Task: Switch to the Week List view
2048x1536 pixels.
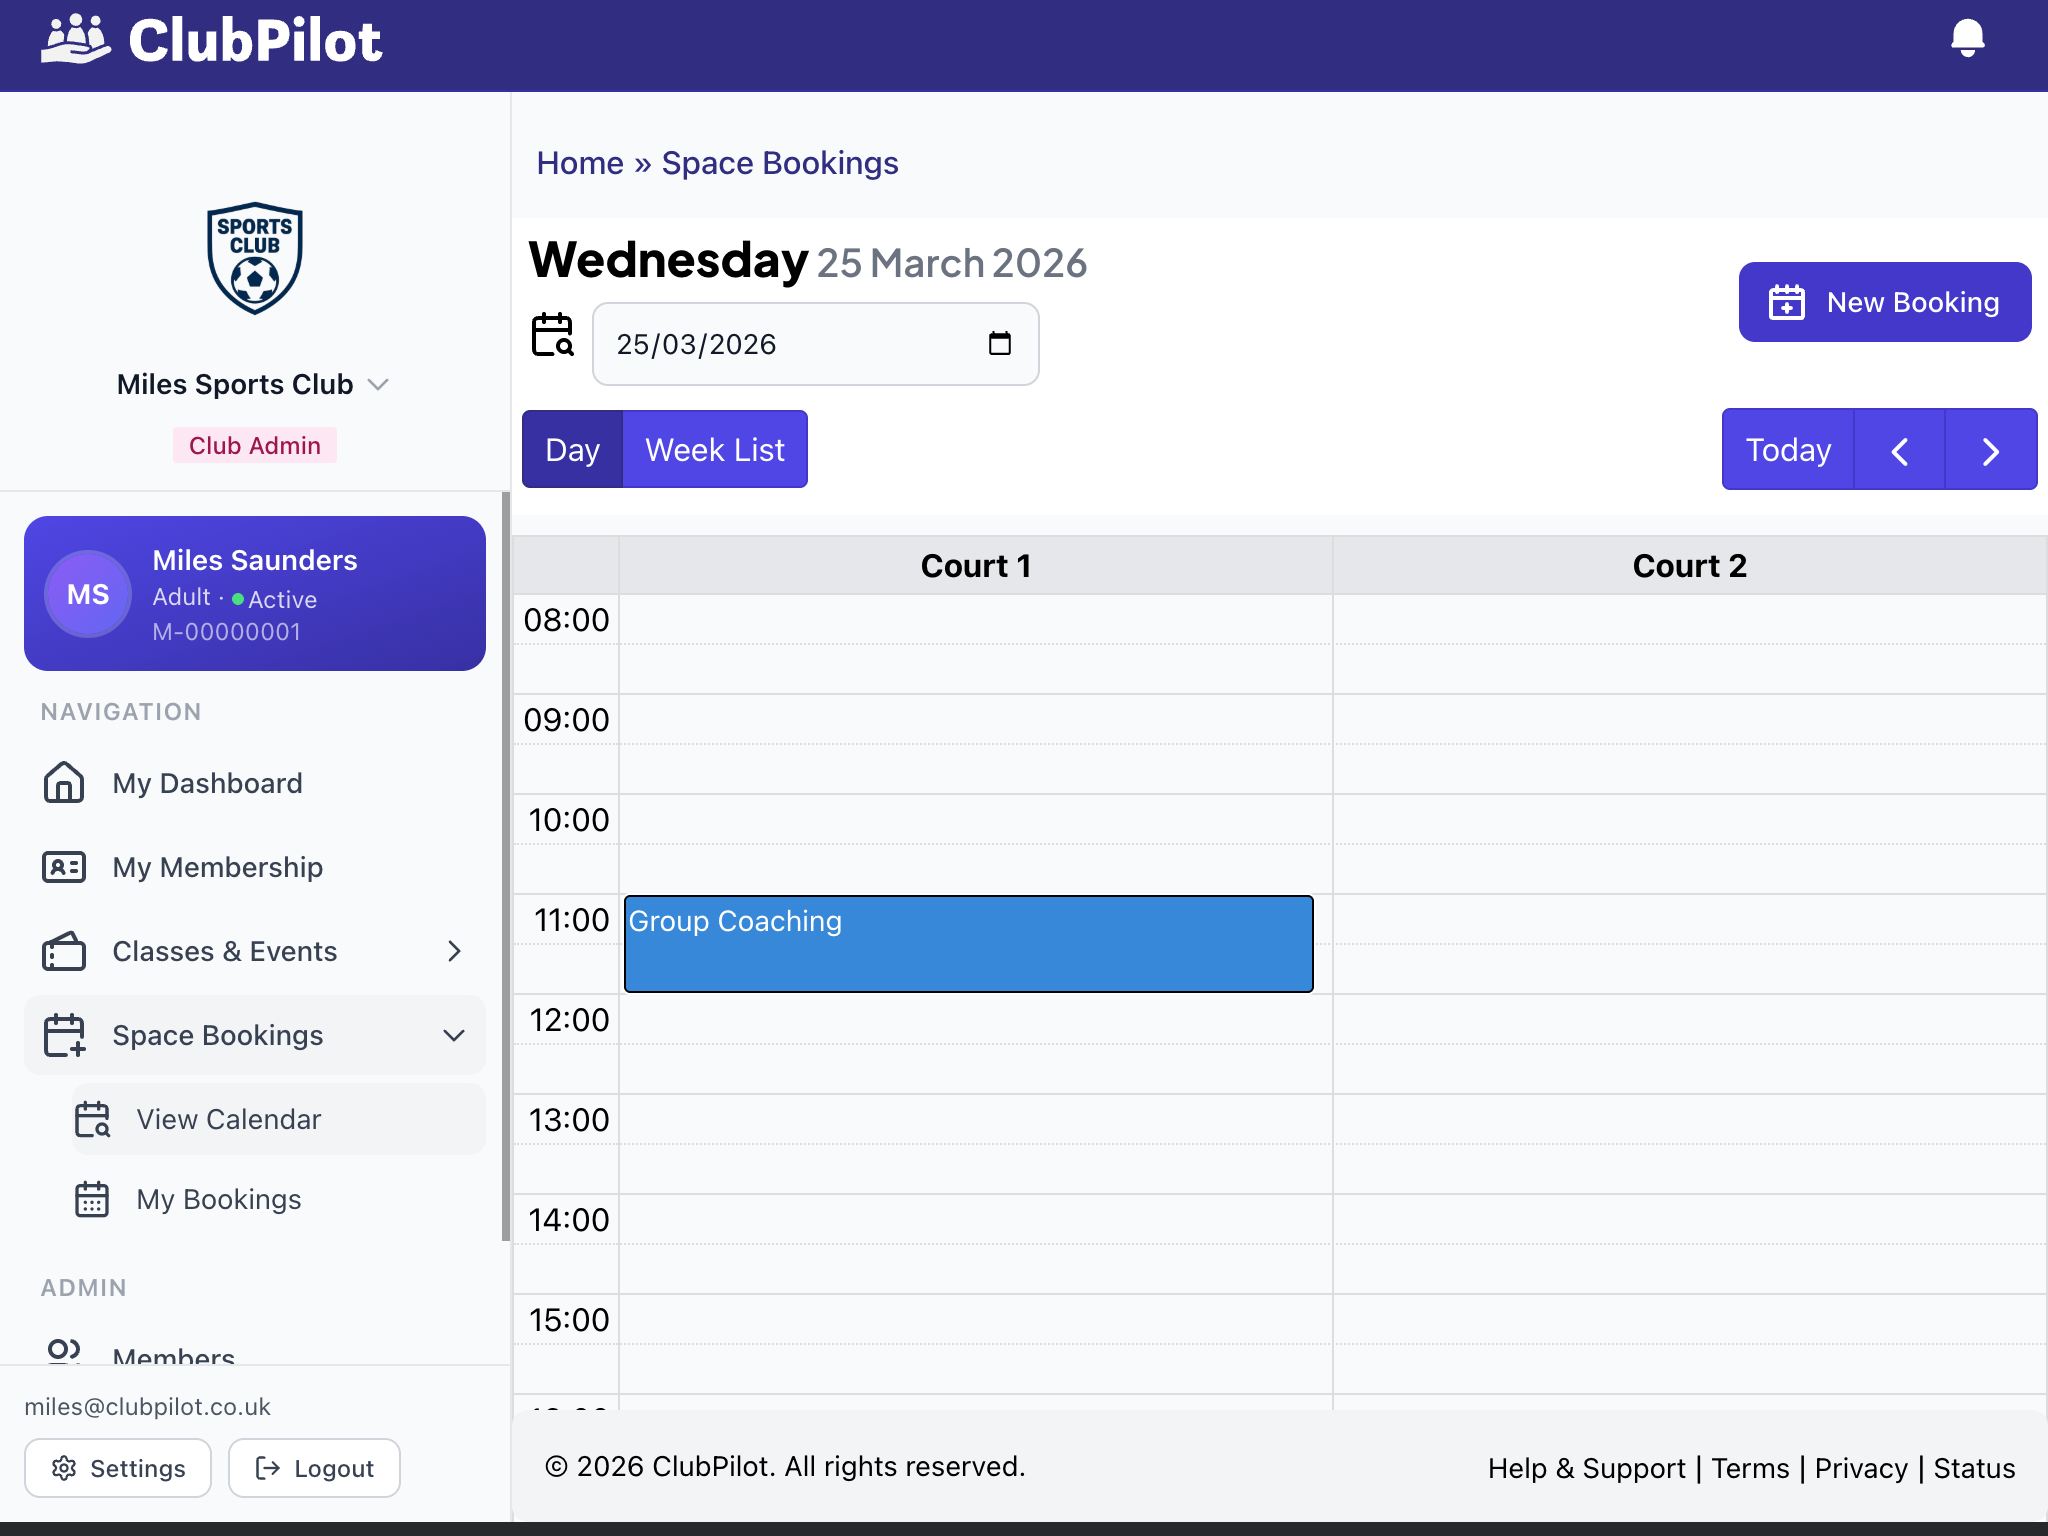Action: 714,449
